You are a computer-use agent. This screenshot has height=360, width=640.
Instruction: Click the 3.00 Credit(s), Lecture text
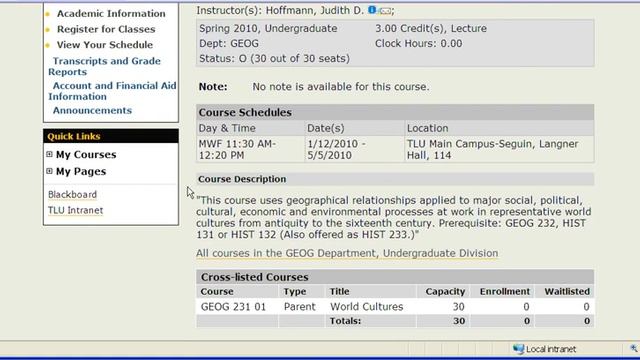(431, 29)
